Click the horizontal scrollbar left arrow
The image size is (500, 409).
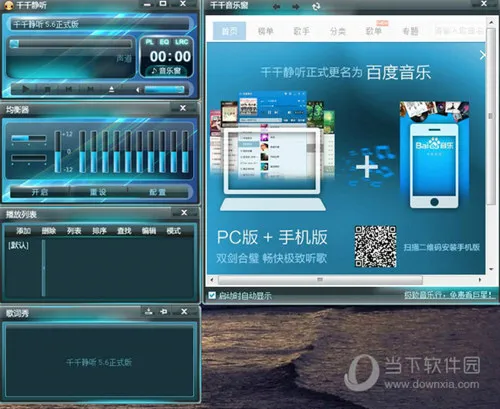[x=211, y=280]
